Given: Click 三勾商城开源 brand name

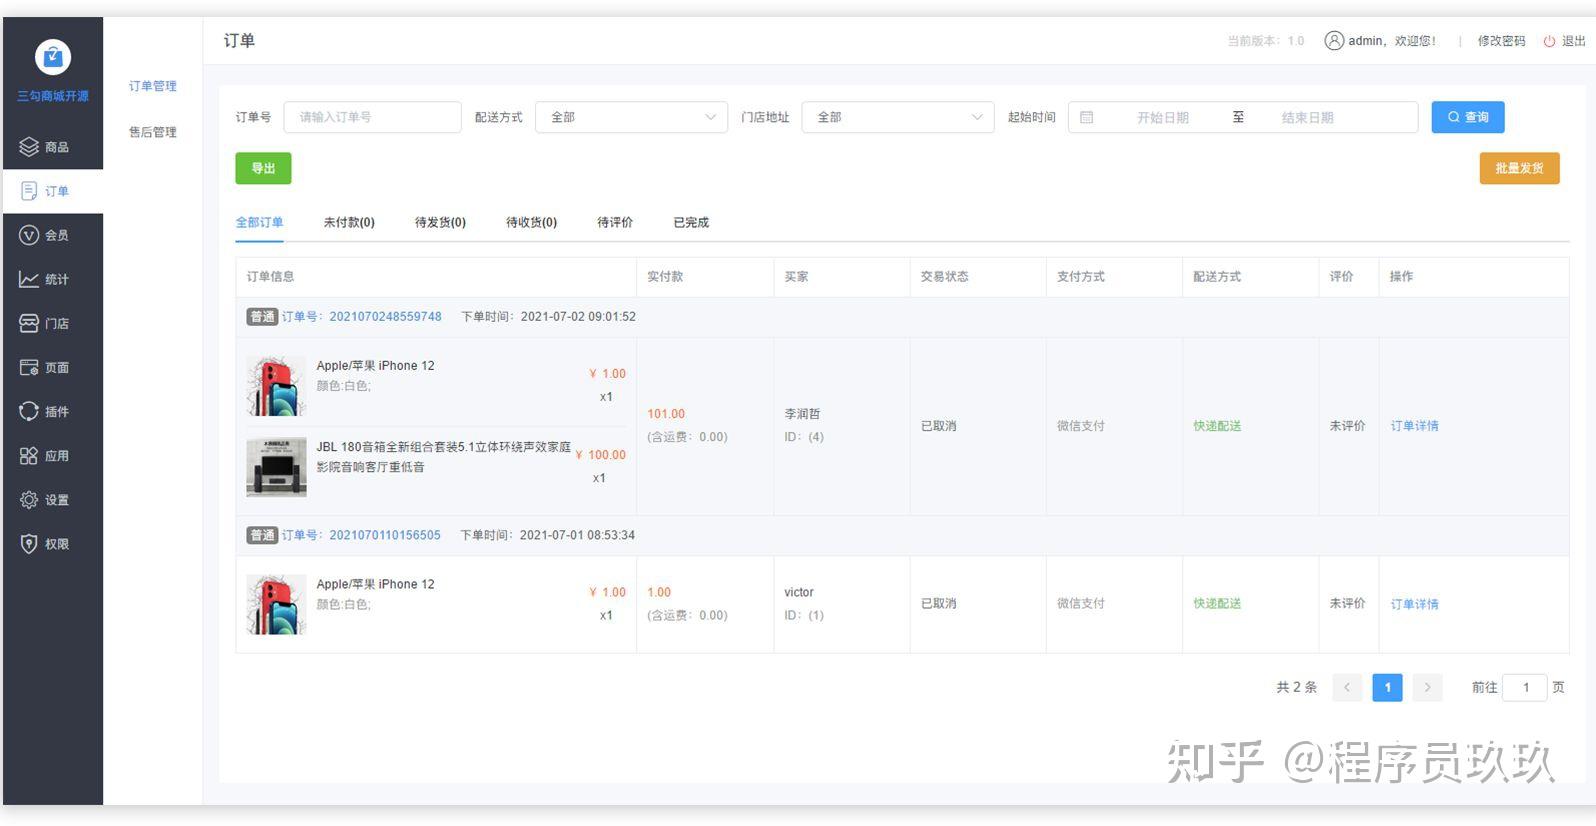Looking at the screenshot, I should [53, 96].
